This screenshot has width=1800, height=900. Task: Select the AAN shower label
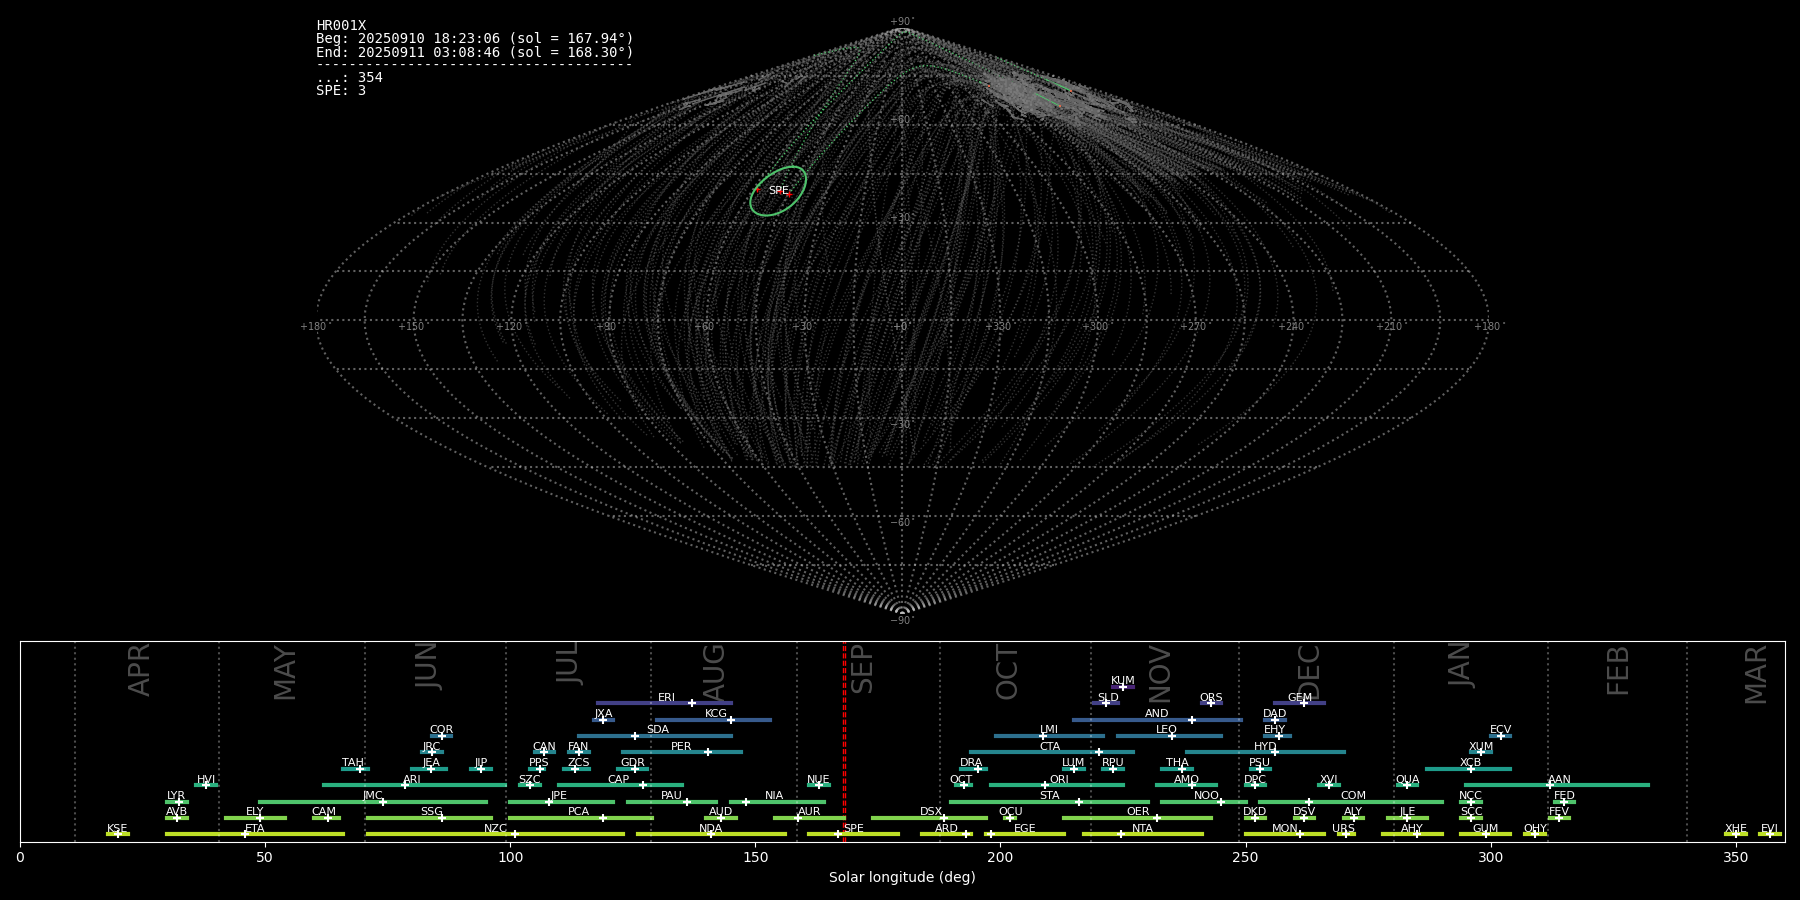[x=1559, y=780]
